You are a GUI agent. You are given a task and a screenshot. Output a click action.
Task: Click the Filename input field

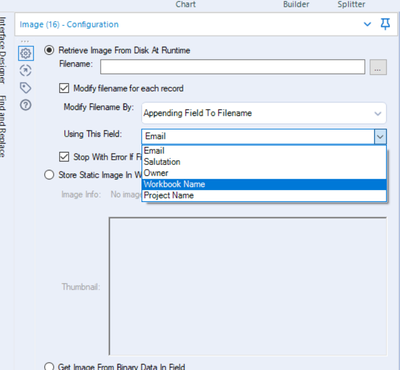(x=233, y=67)
